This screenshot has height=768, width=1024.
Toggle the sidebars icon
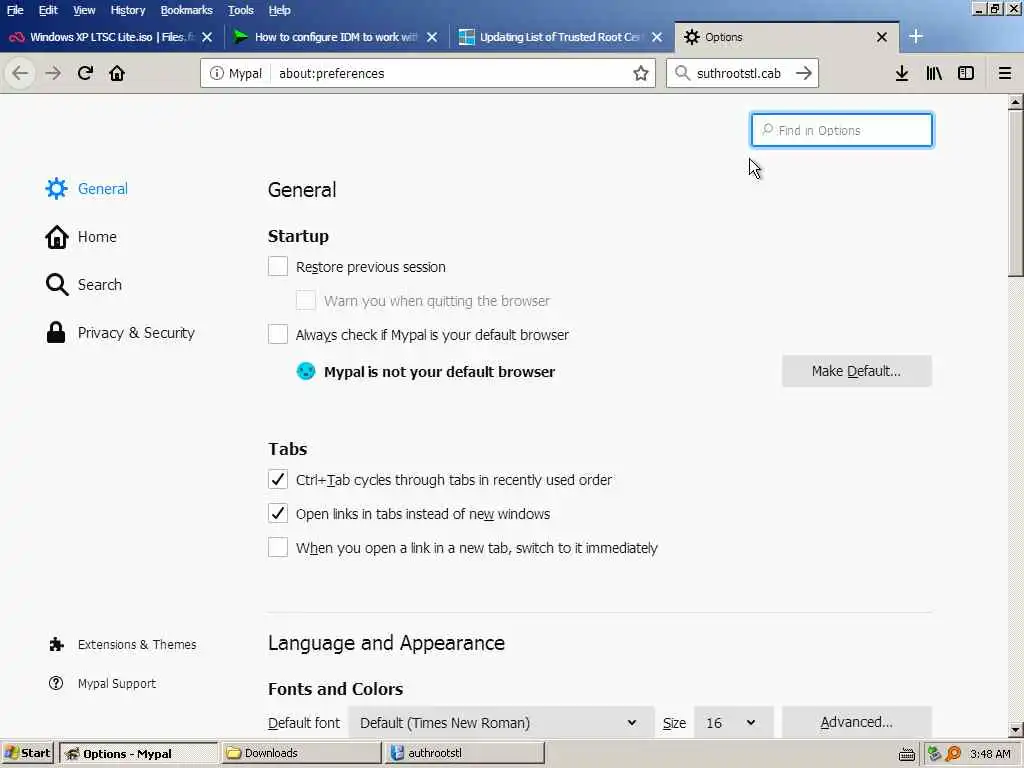coord(966,73)
